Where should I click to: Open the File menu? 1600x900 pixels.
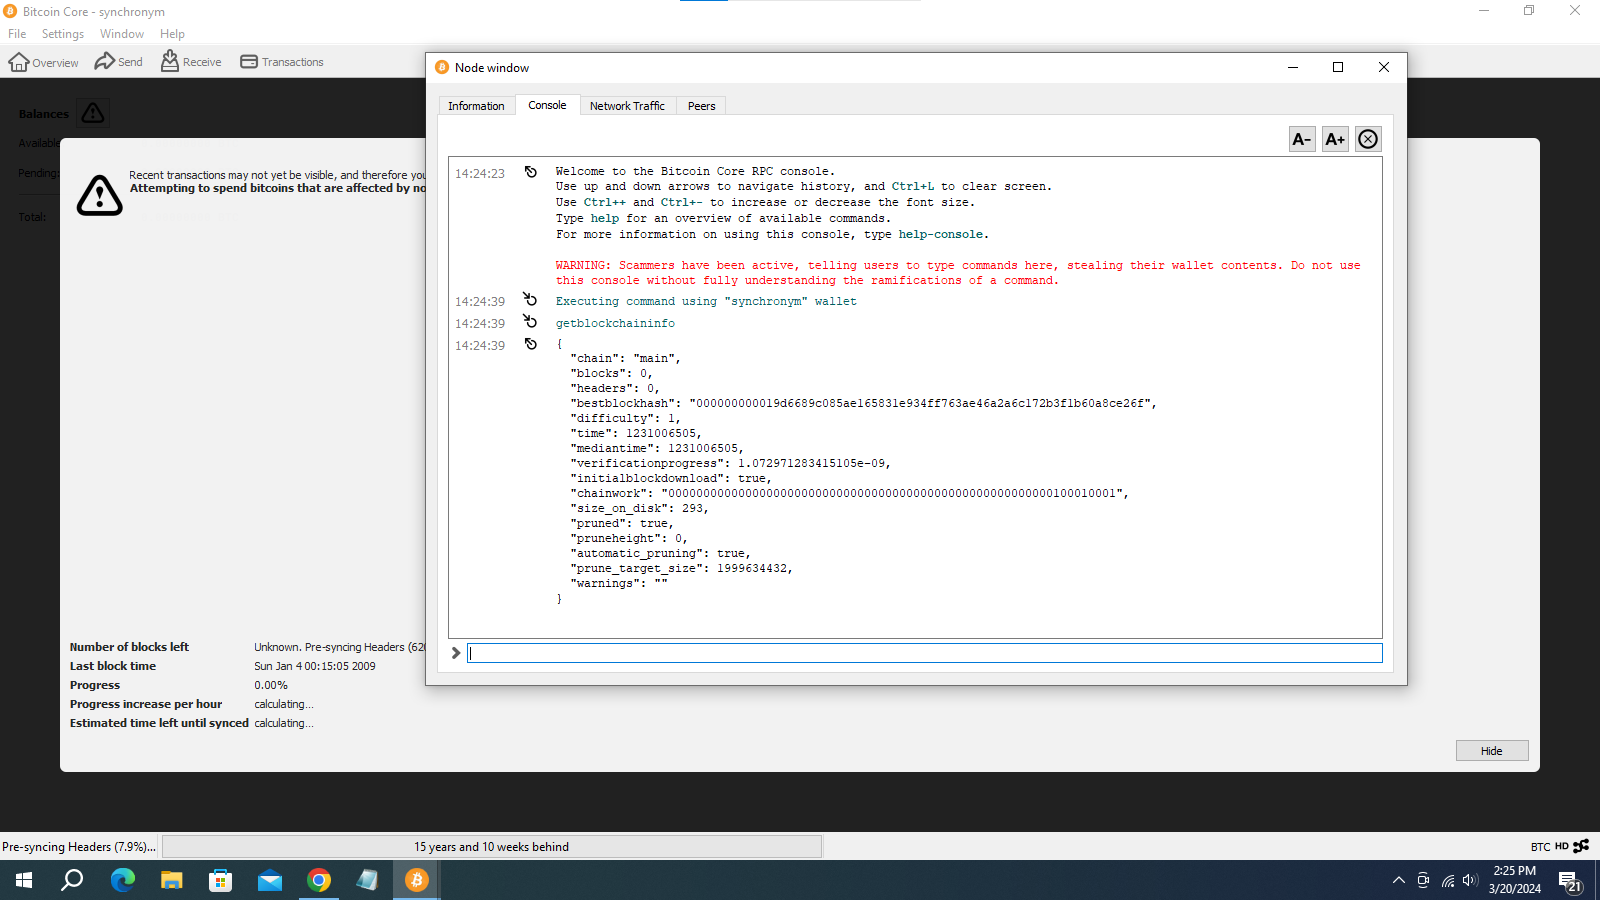pyautogui.click(x=17, y=34)
